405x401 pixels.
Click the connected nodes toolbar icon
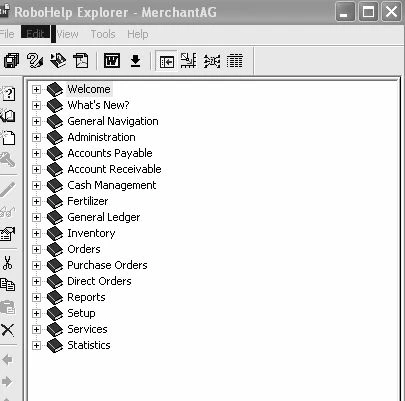(212, 61)
